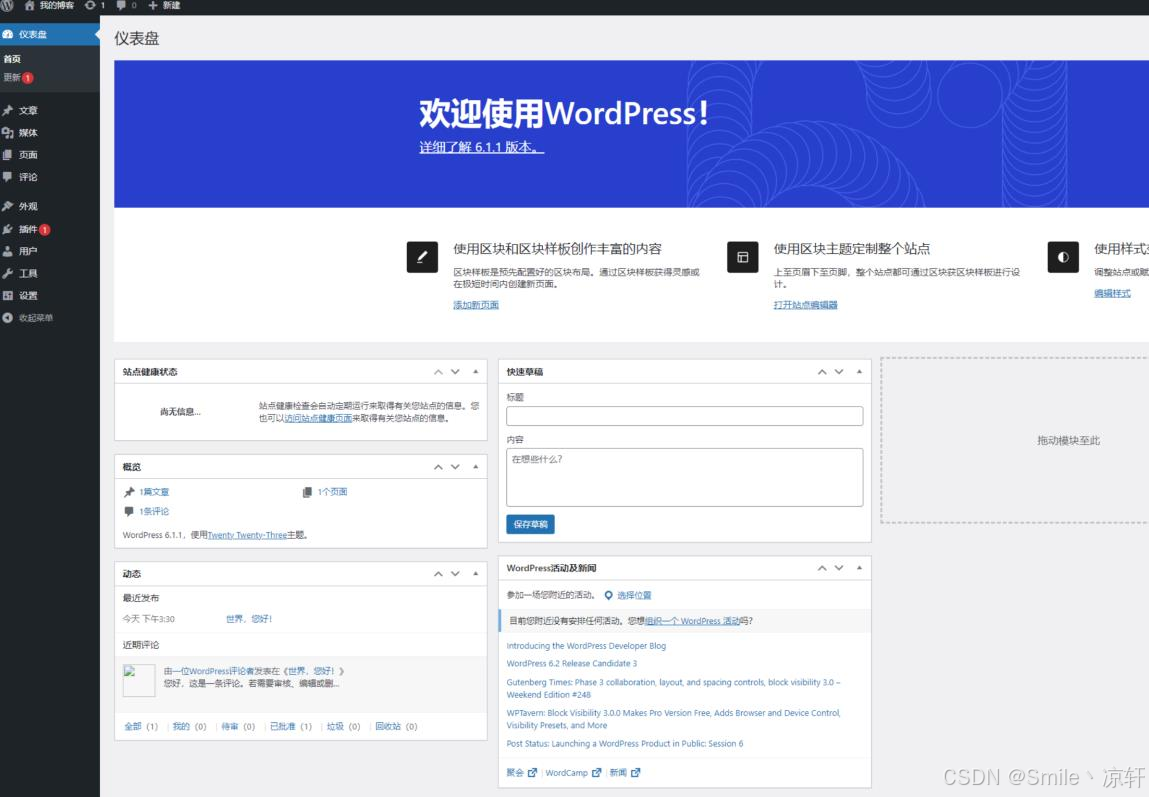
Task: Click the 标题 input field
Action: click(x=684, y=416)
